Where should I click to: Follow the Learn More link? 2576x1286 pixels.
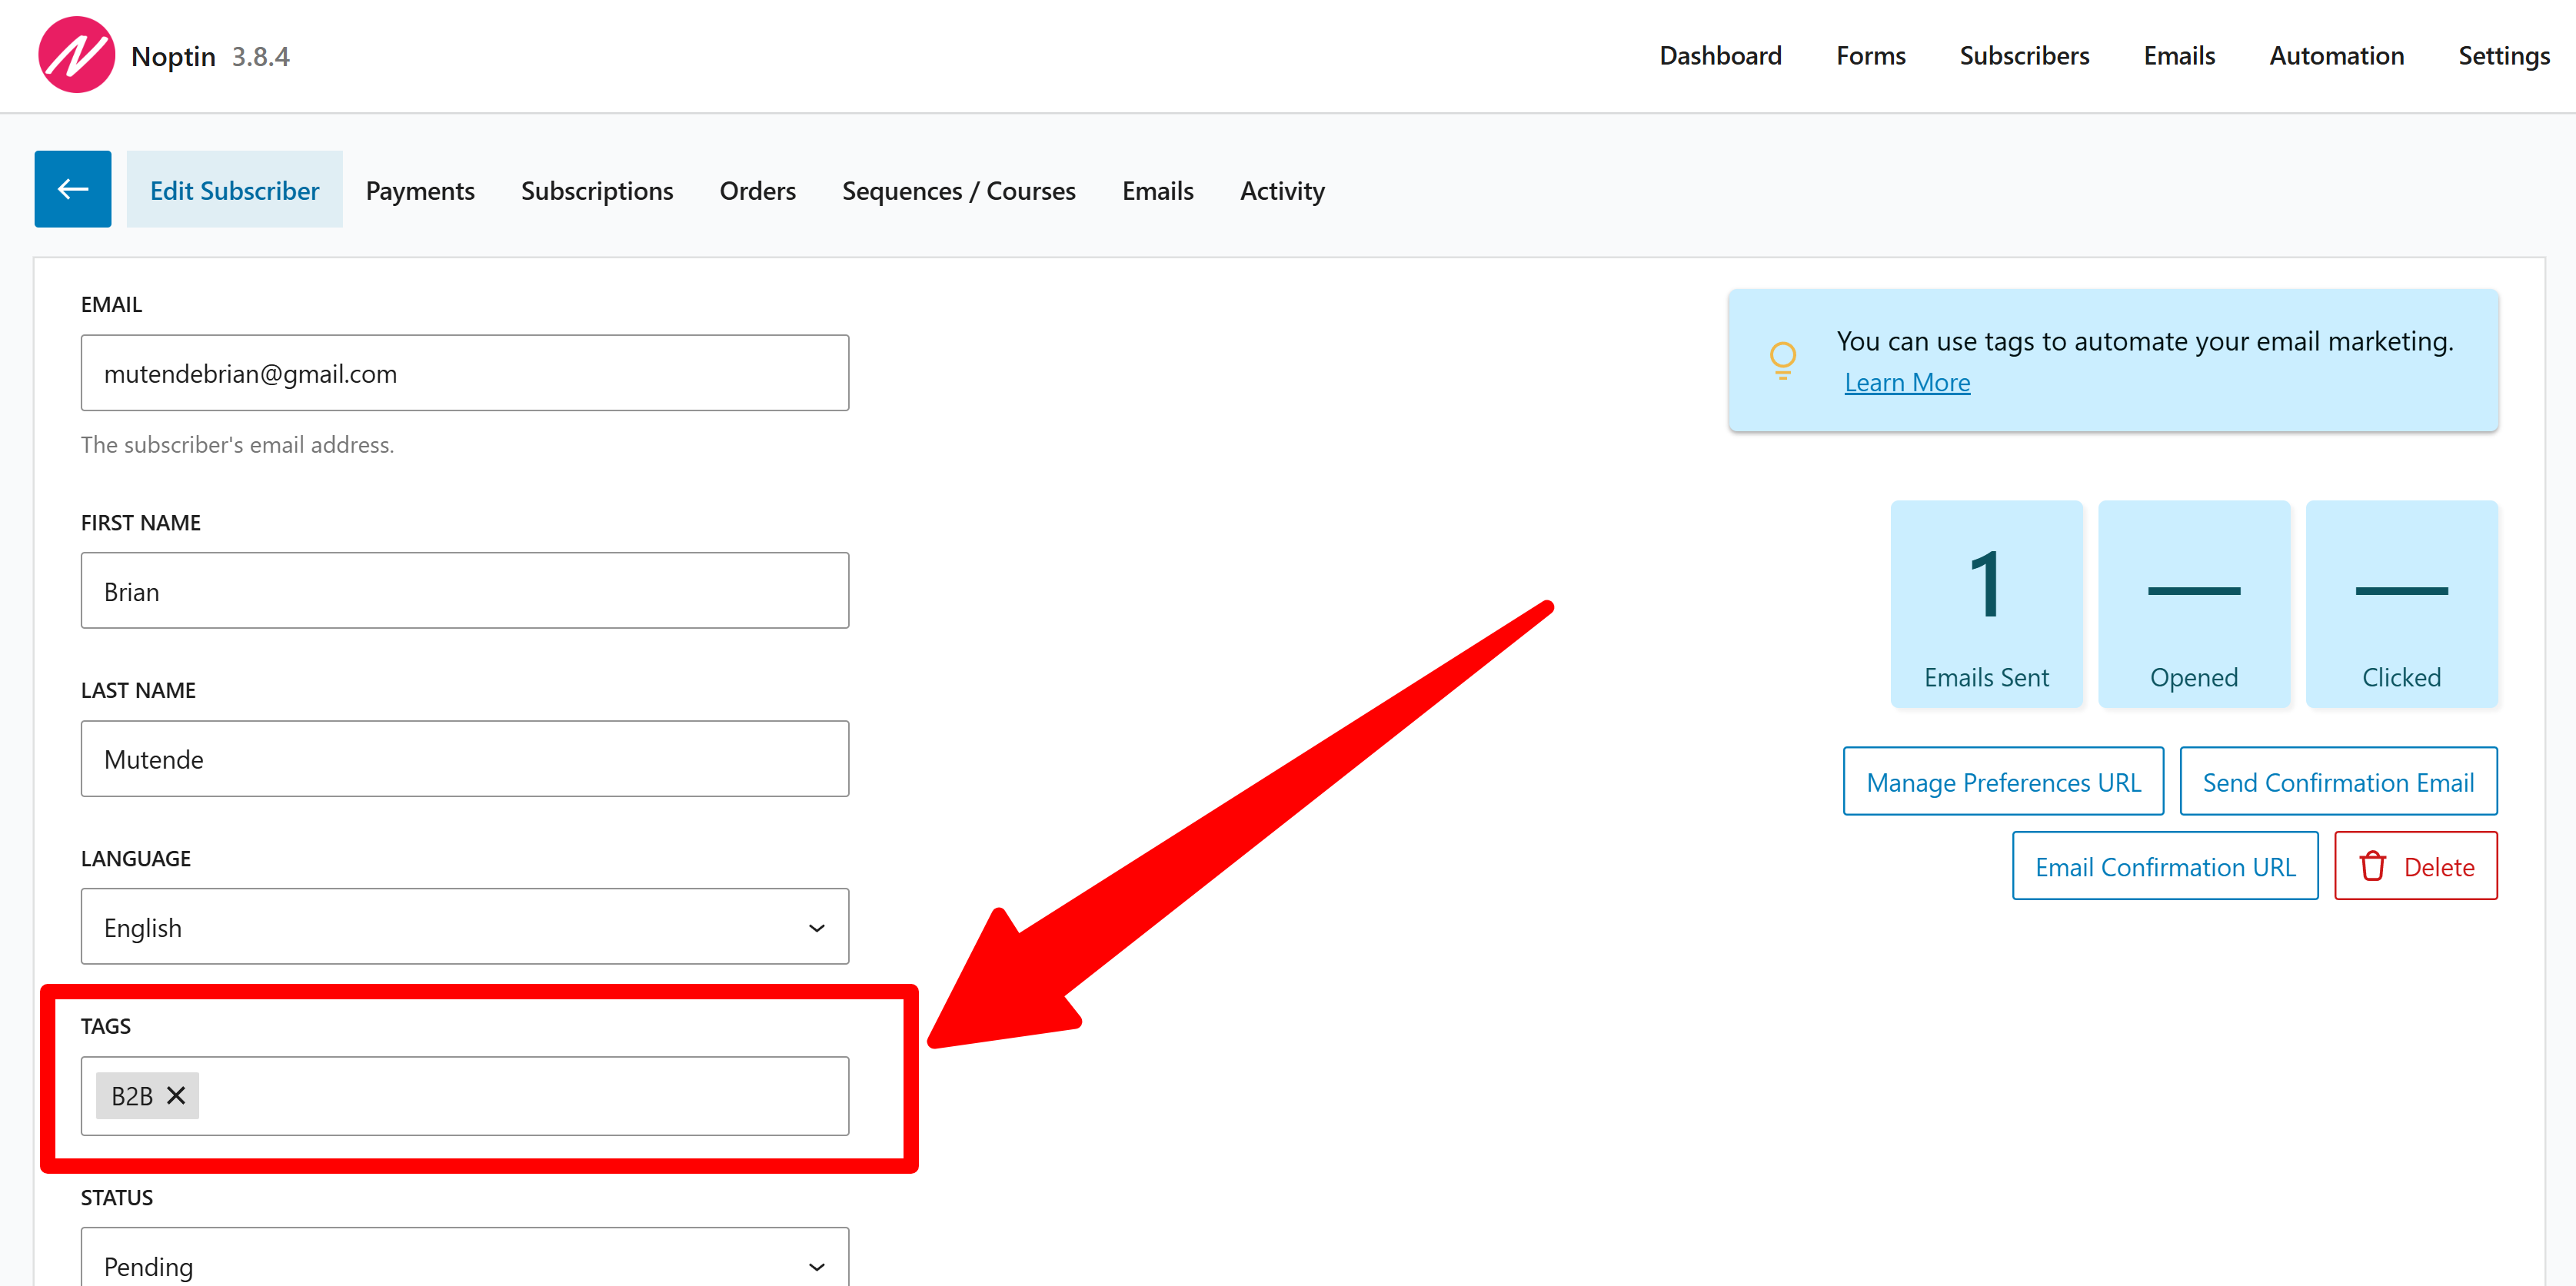point(1907,383)
